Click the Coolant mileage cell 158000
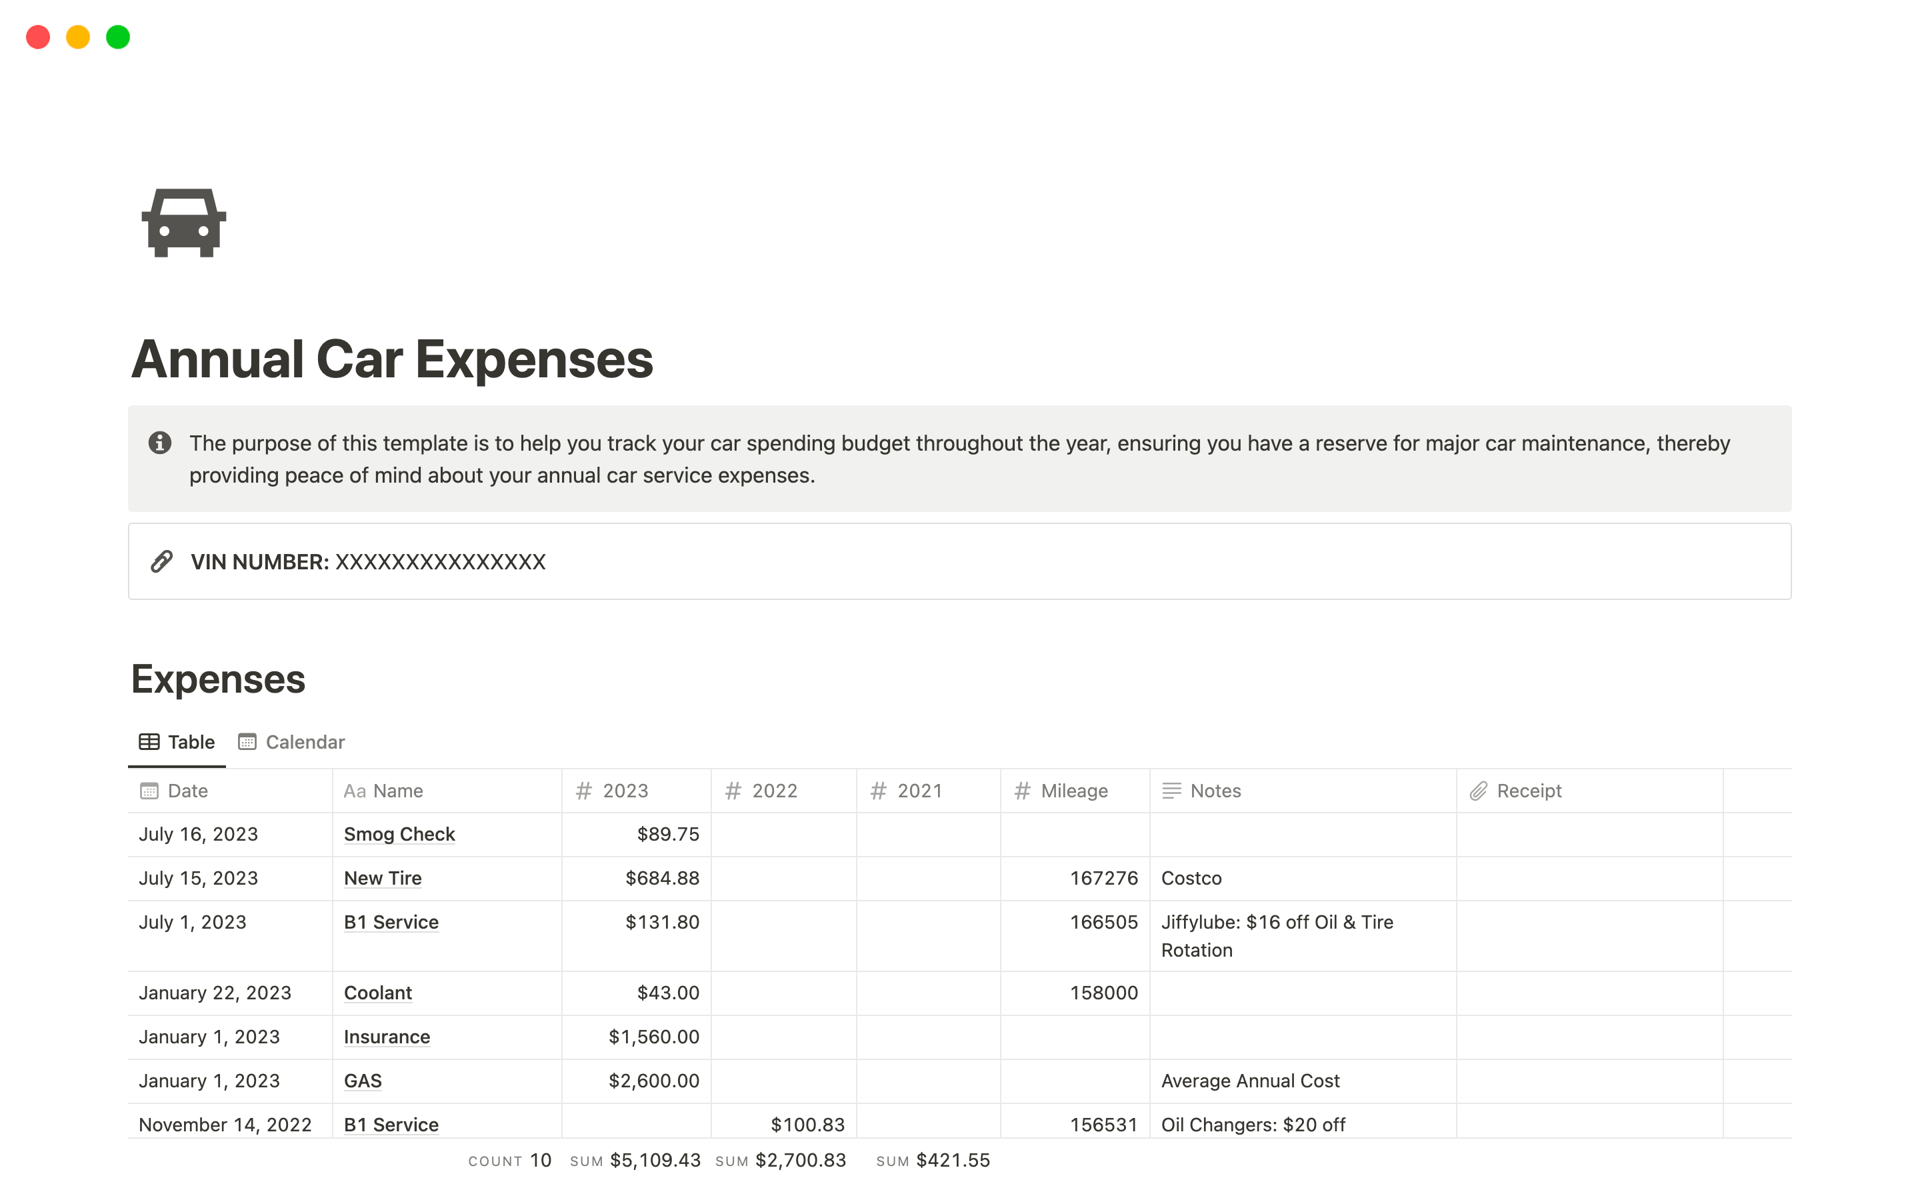1920x1200 pixels. pyautogui.click(x=1103, y=993)
